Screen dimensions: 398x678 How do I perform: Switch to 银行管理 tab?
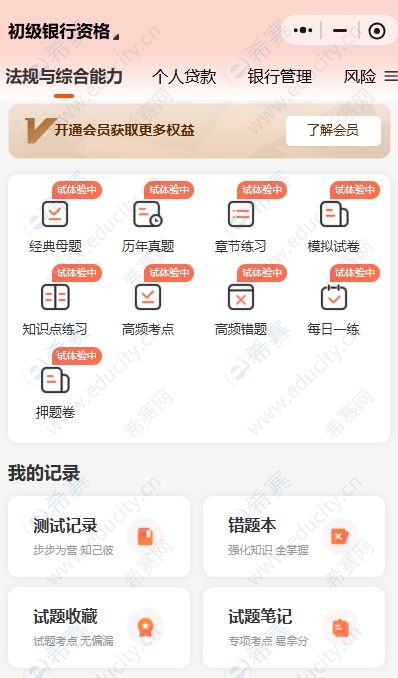(279, 77)
